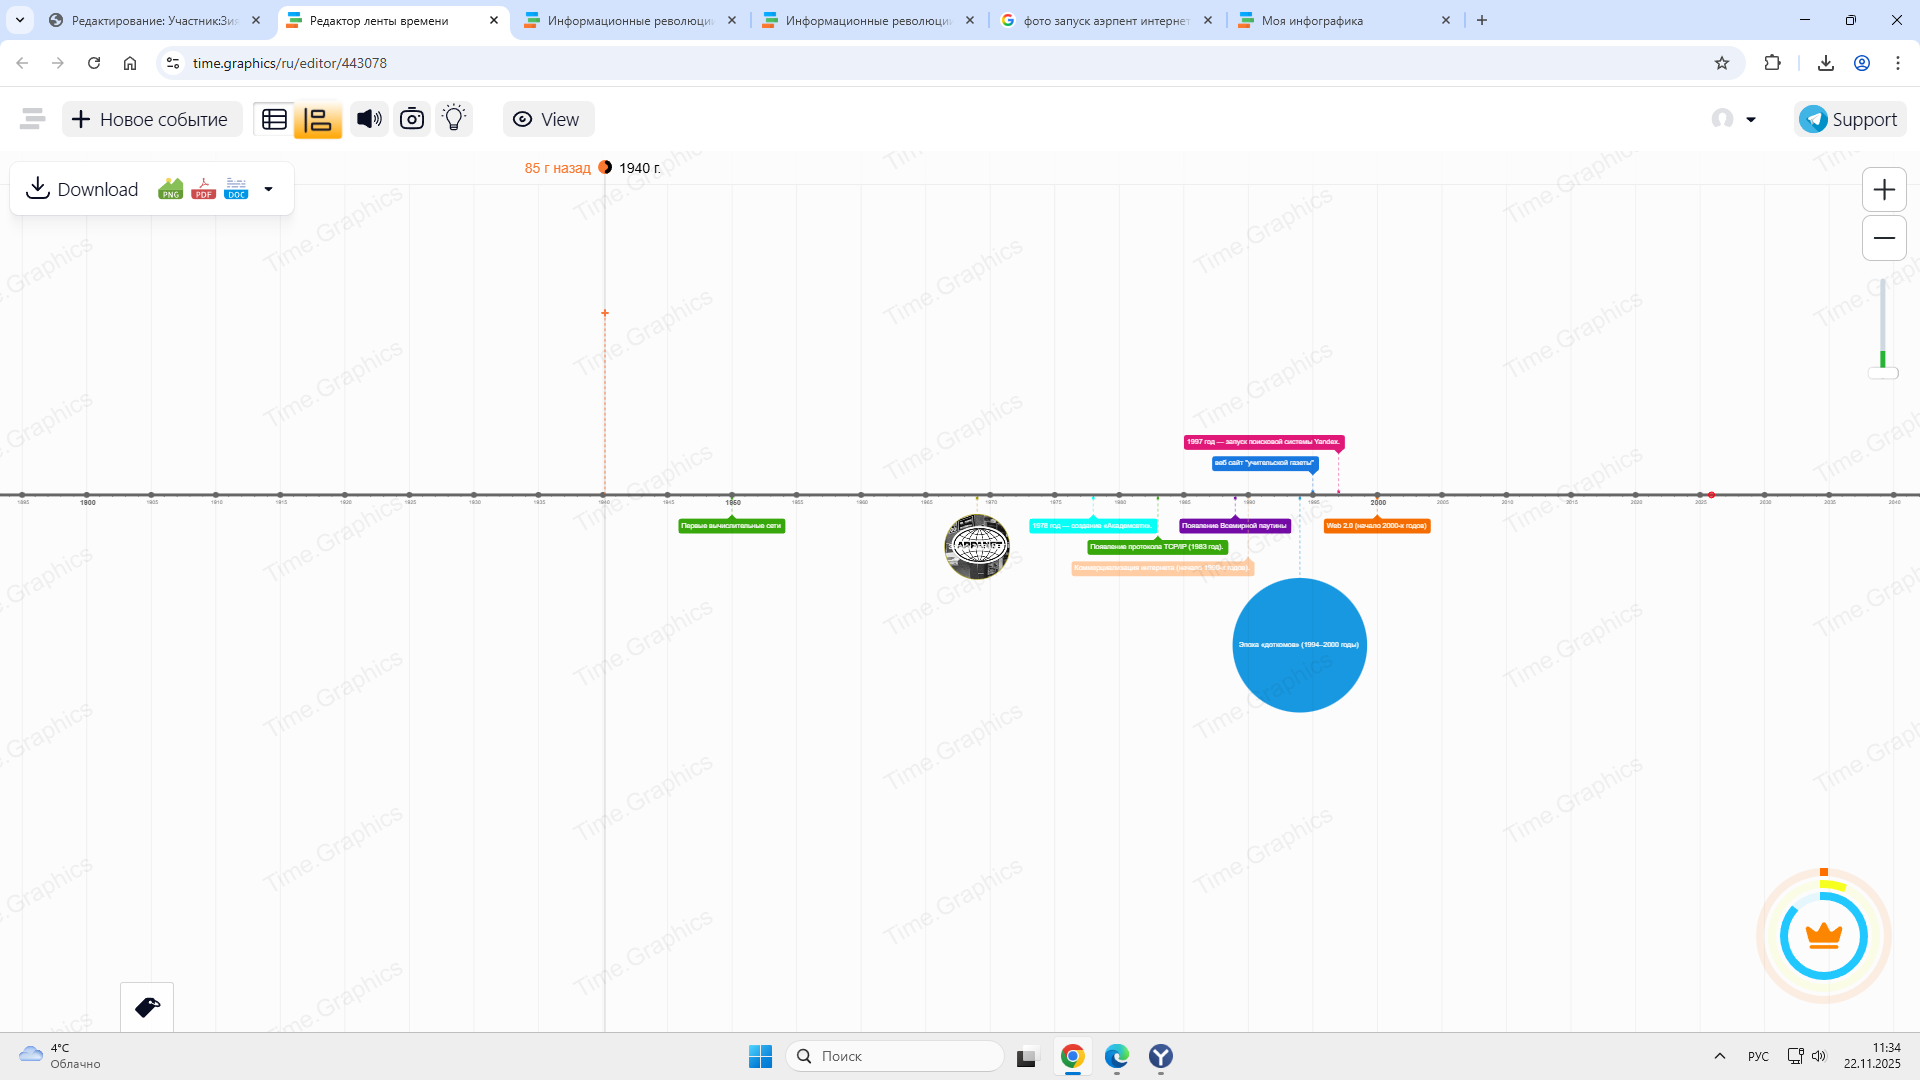
Task: Toggle the timeline layout view icon
Action: click(318, 119)
